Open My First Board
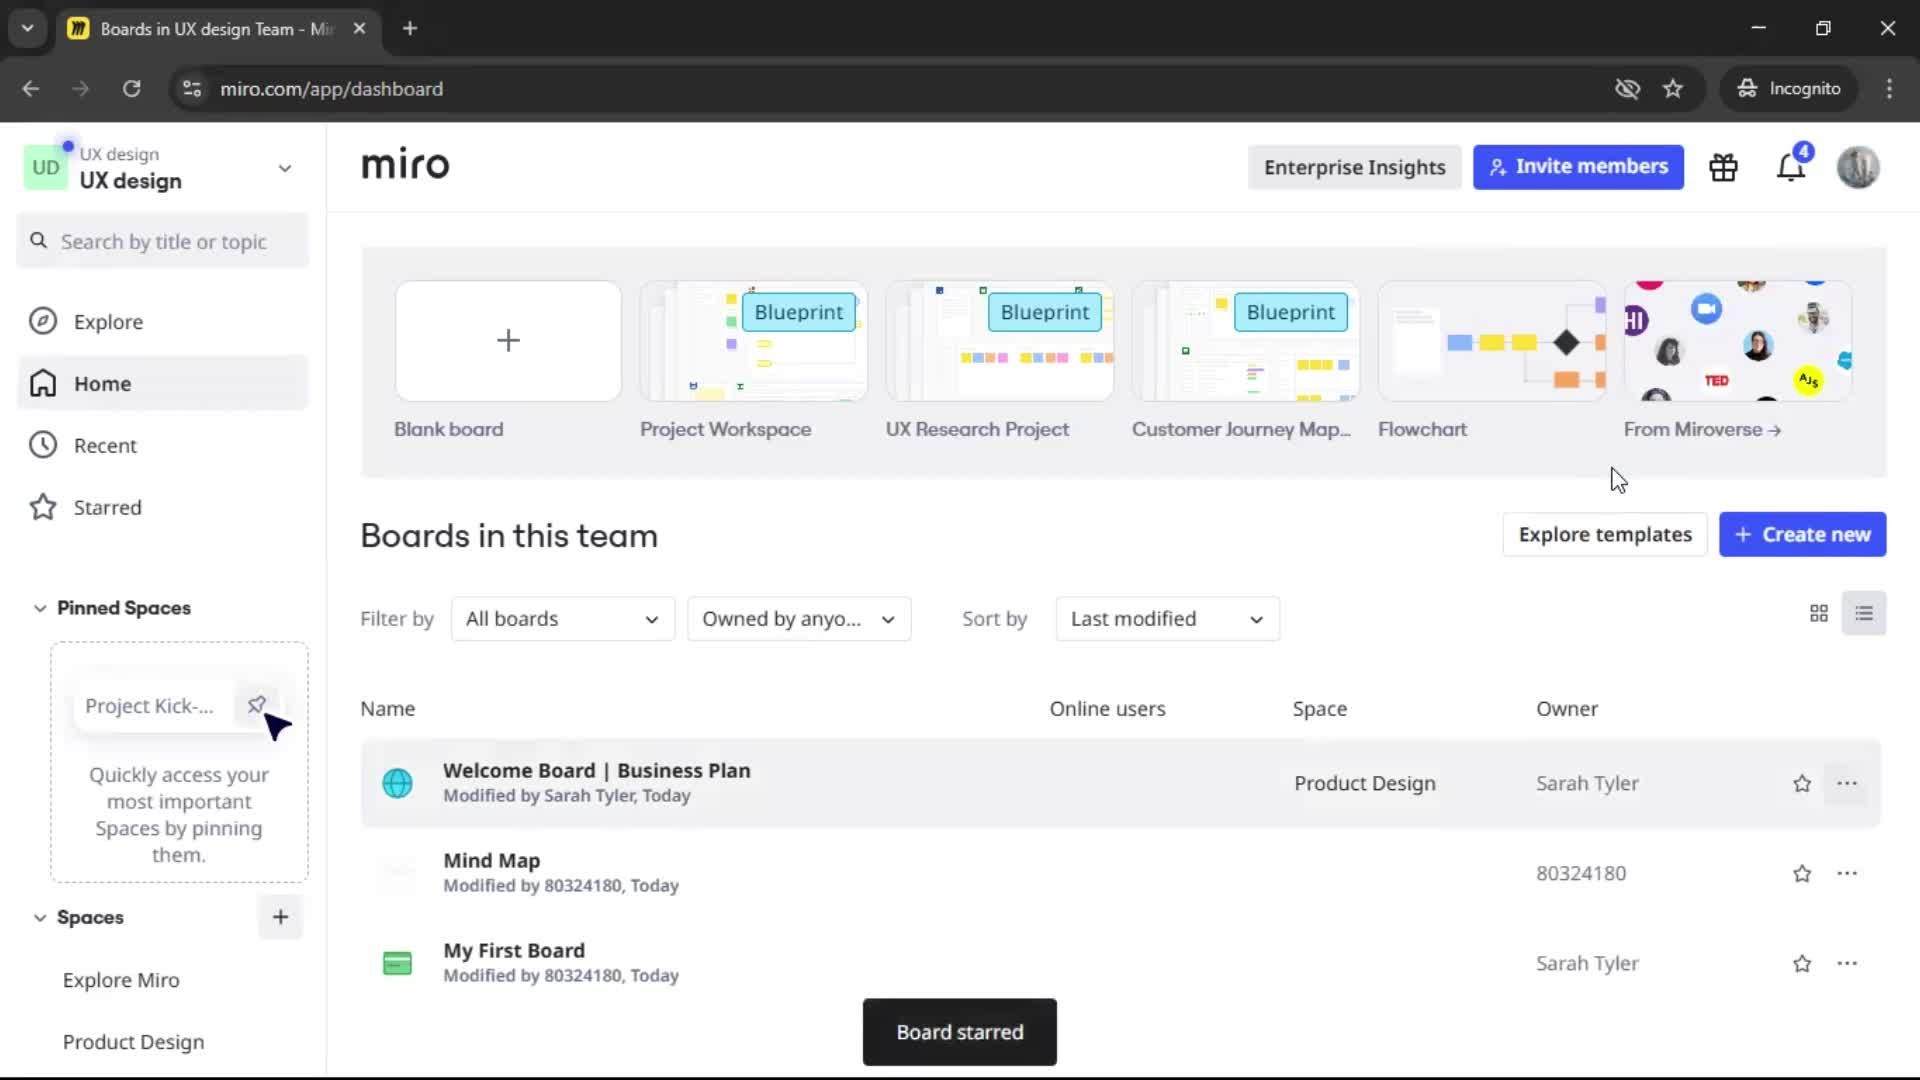 click(514, 951)
